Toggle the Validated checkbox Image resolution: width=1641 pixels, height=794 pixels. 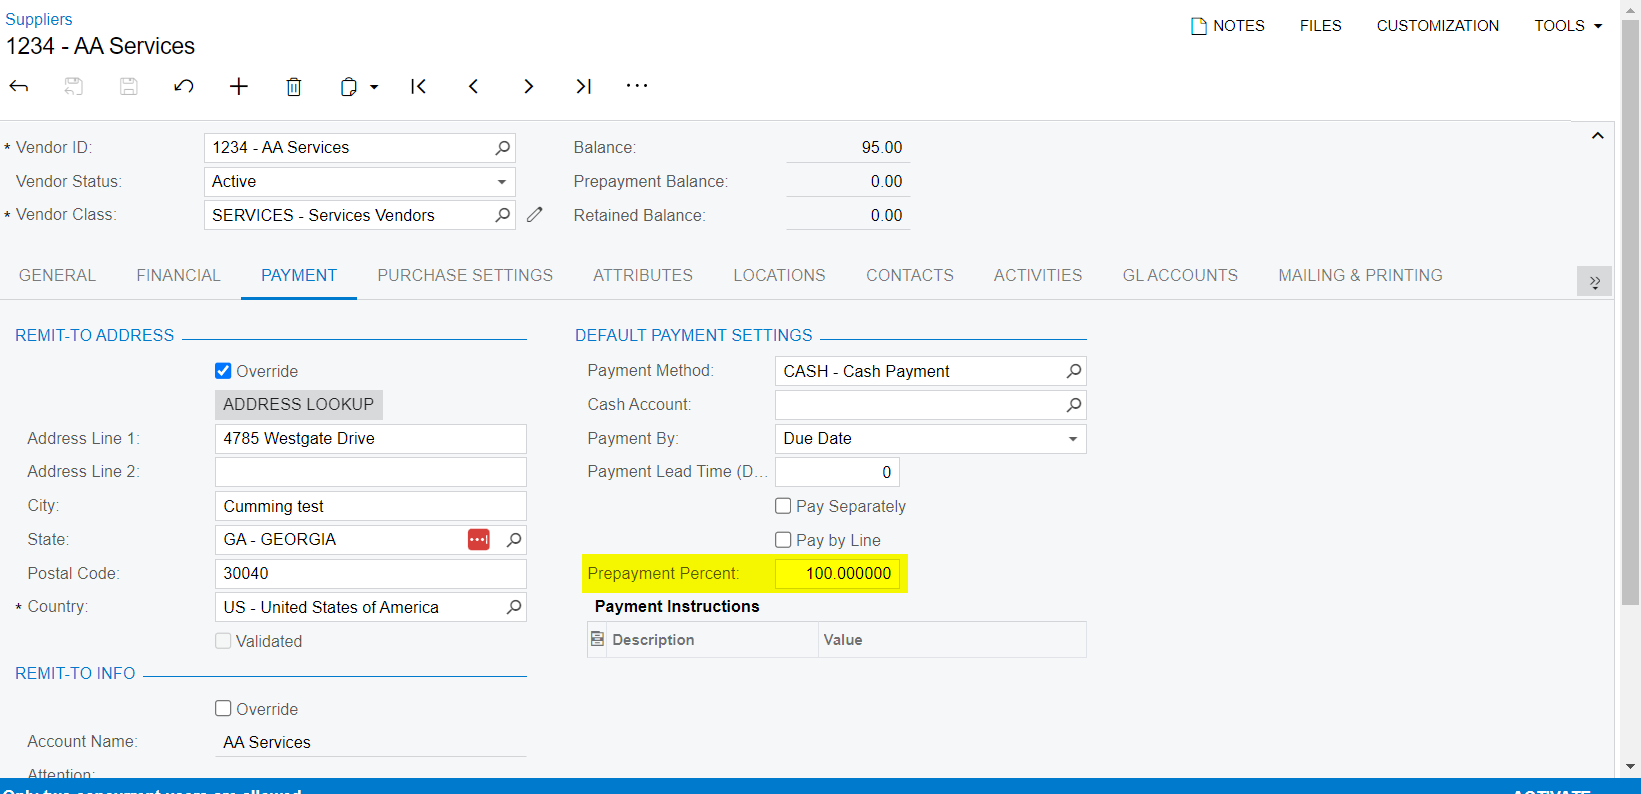click(223, 641)
